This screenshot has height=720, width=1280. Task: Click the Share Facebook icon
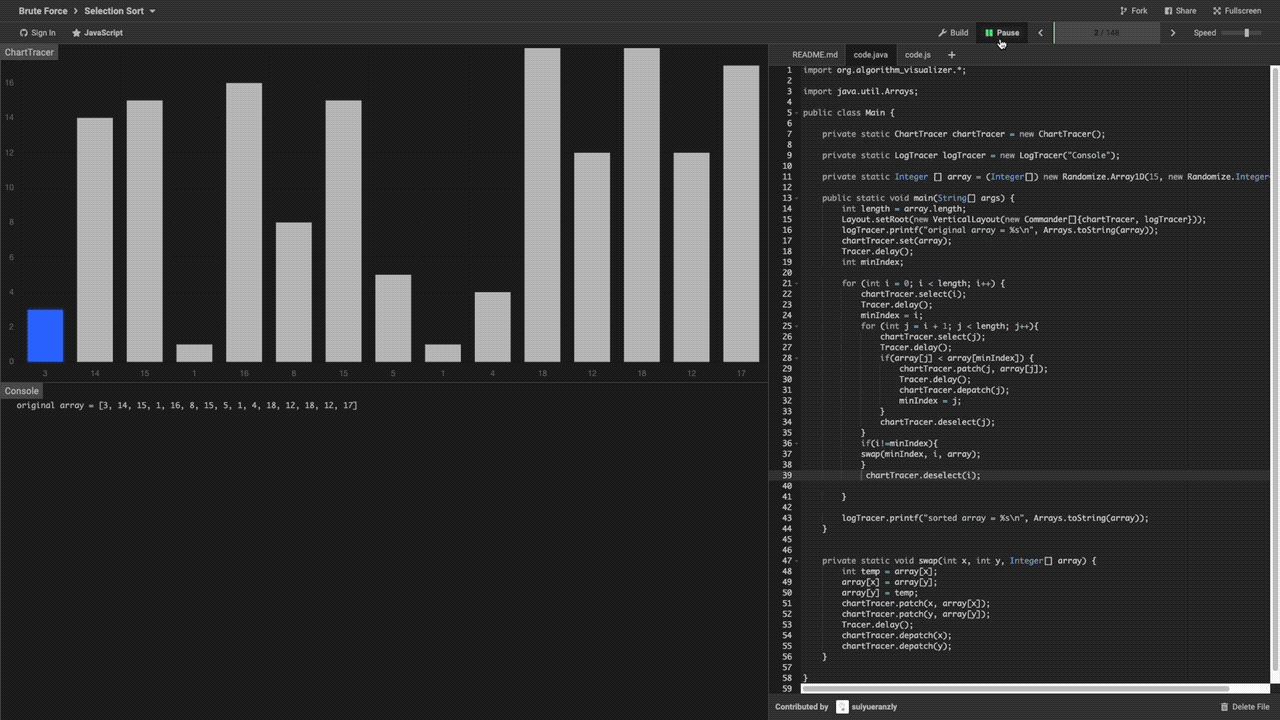1168,11
